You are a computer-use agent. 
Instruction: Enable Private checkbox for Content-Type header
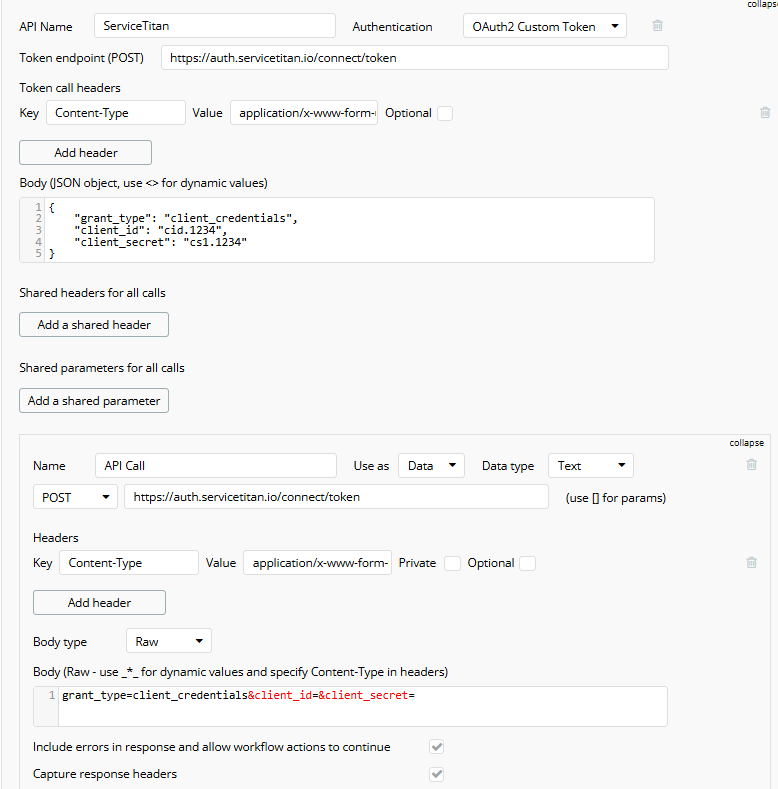point(452,563)
